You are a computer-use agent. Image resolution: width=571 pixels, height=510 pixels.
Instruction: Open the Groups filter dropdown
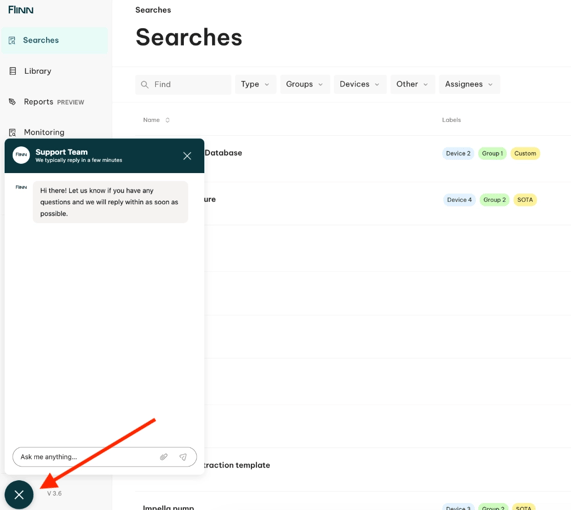tap(305, 84)
